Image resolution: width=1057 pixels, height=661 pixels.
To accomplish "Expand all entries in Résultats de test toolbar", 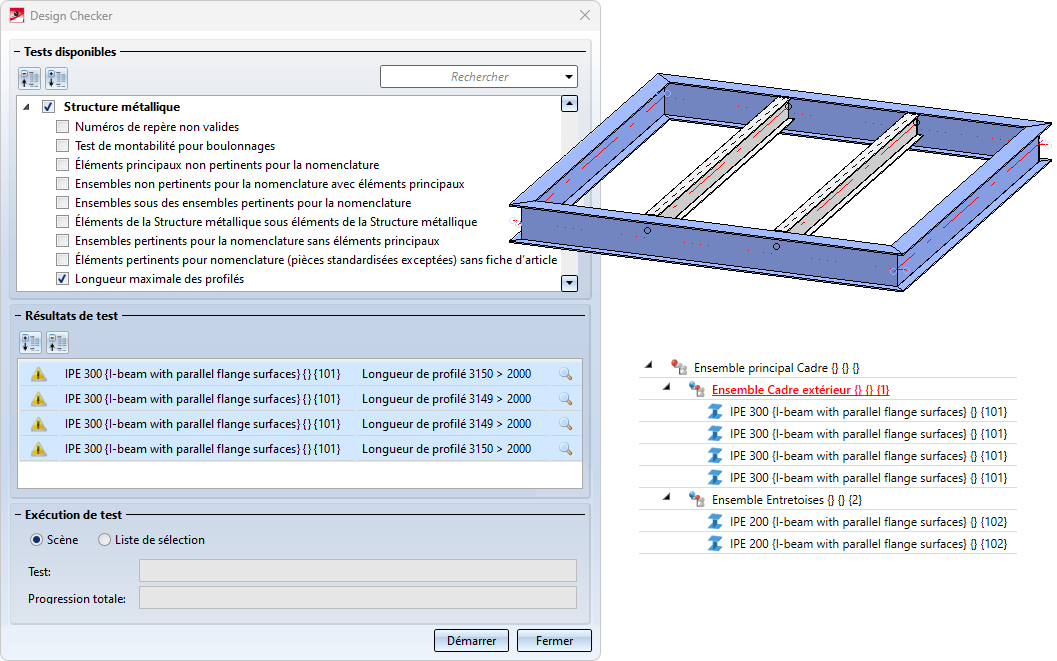I will (x=31, y=343).
